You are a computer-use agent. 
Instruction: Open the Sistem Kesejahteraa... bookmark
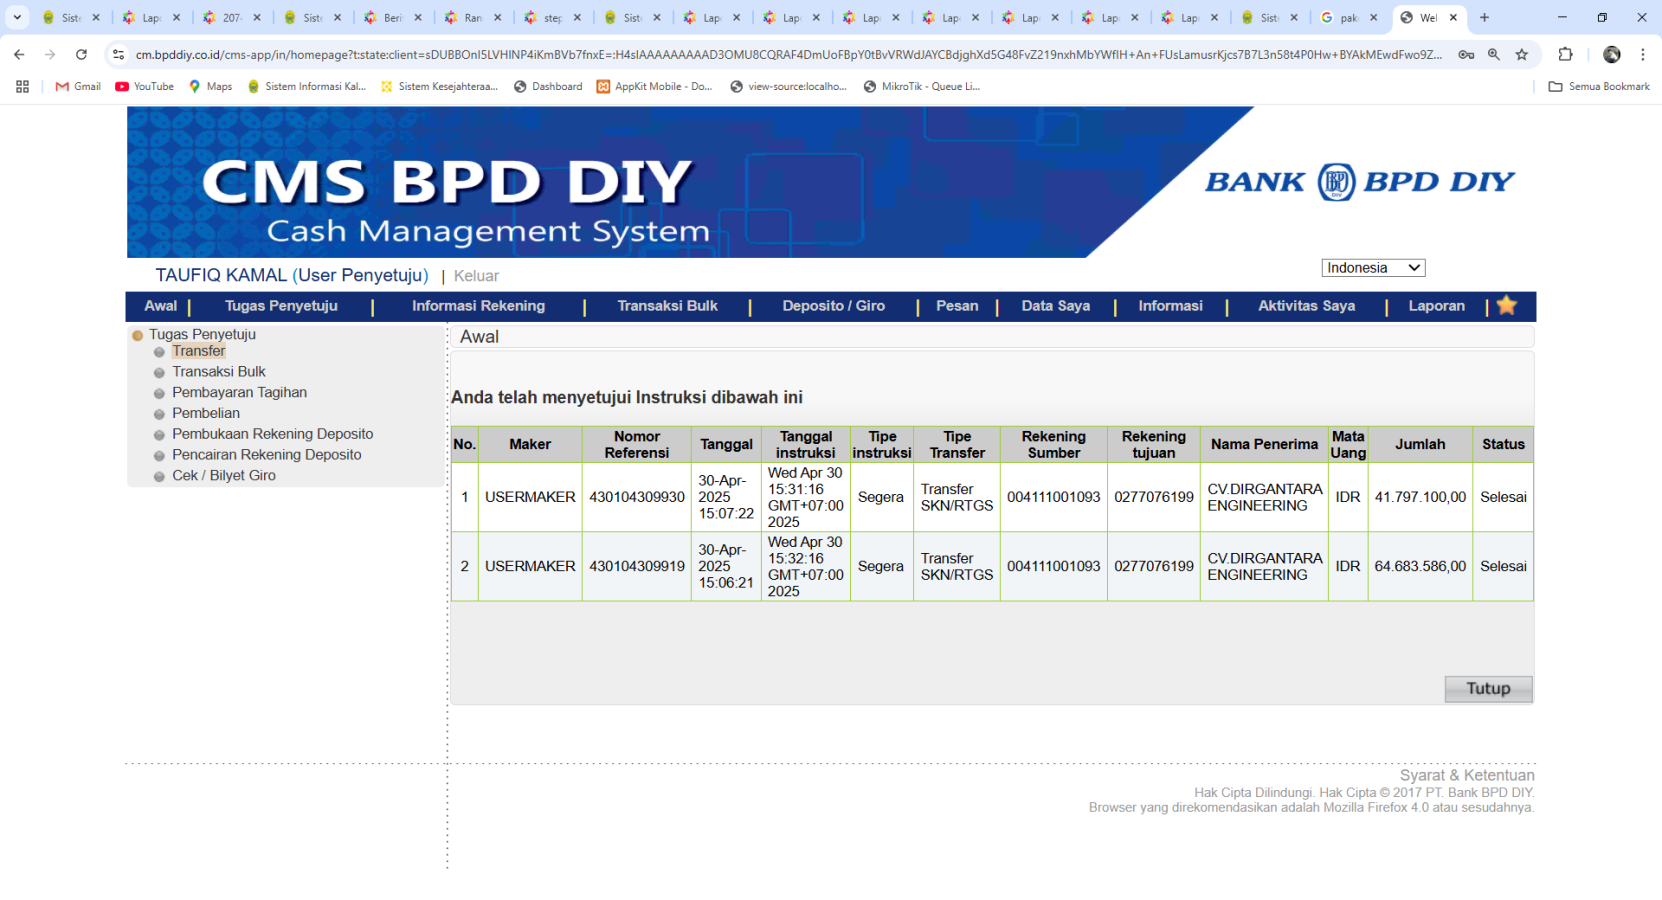(439, 87)
